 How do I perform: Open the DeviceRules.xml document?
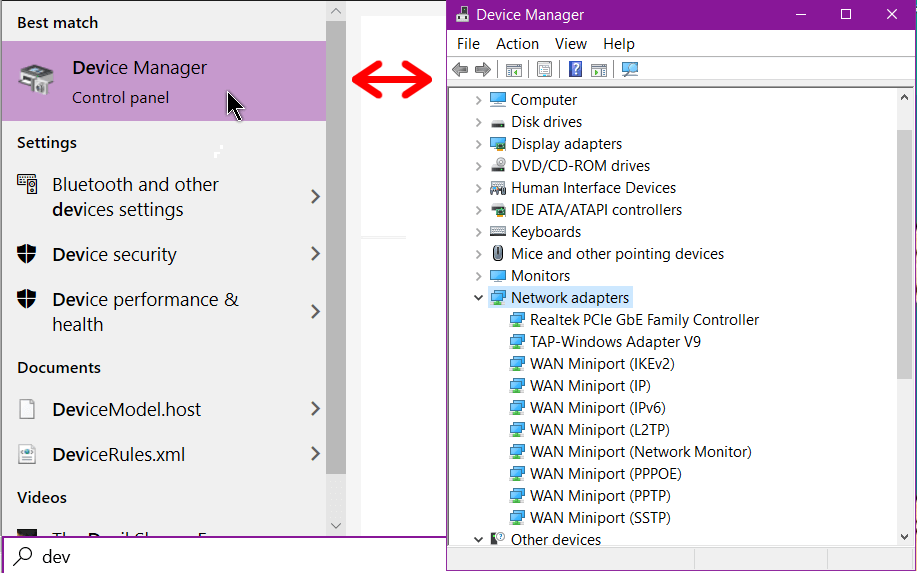tap(164, 454)
